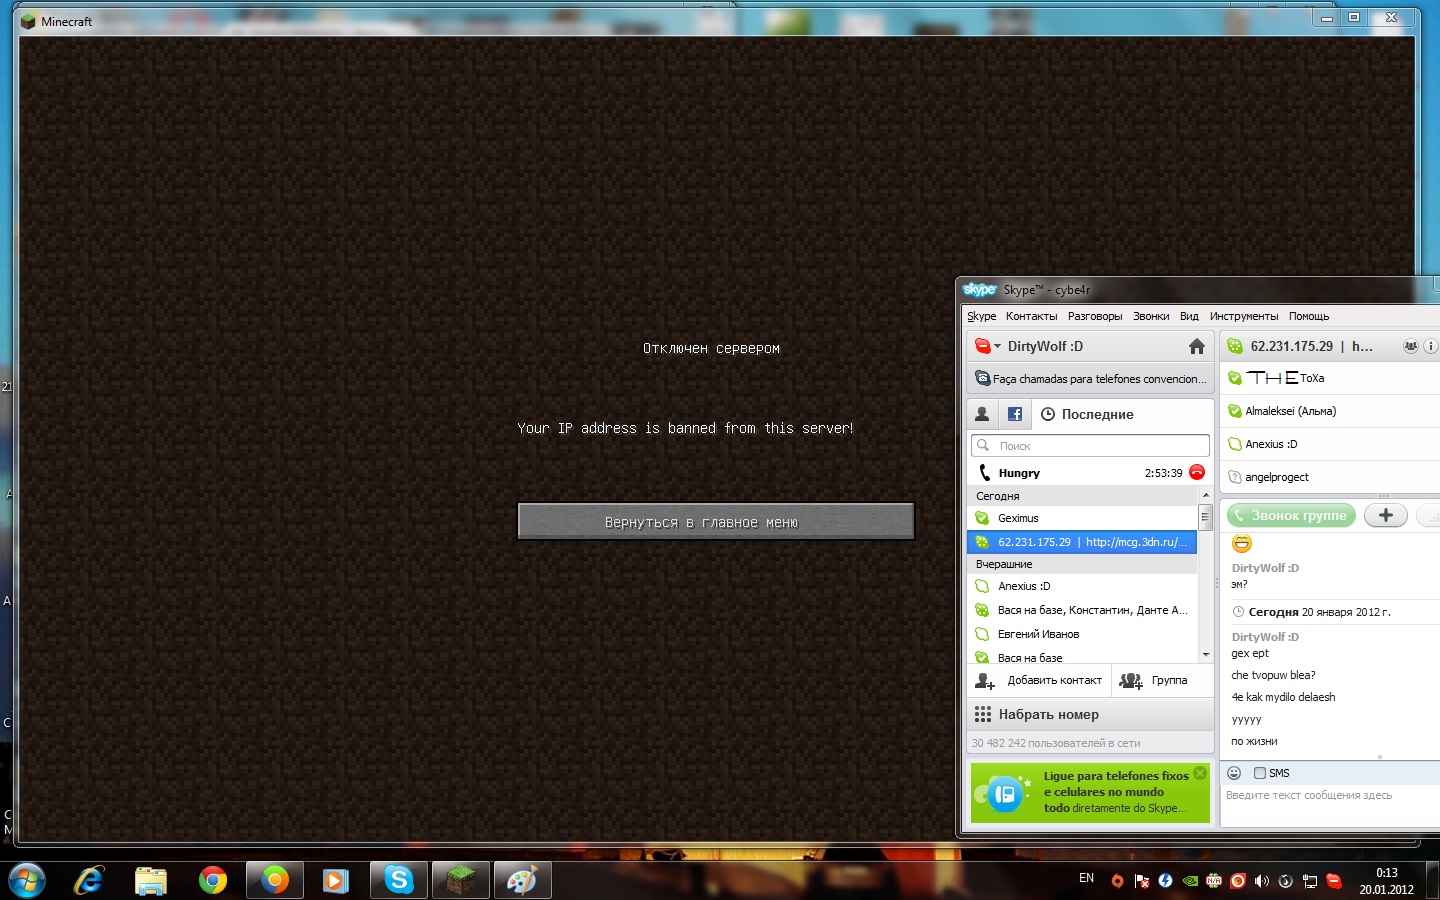Open the Набрать номер dial pad
1440x900 pixels.
pyautogui.click(x=1090, y=714)
